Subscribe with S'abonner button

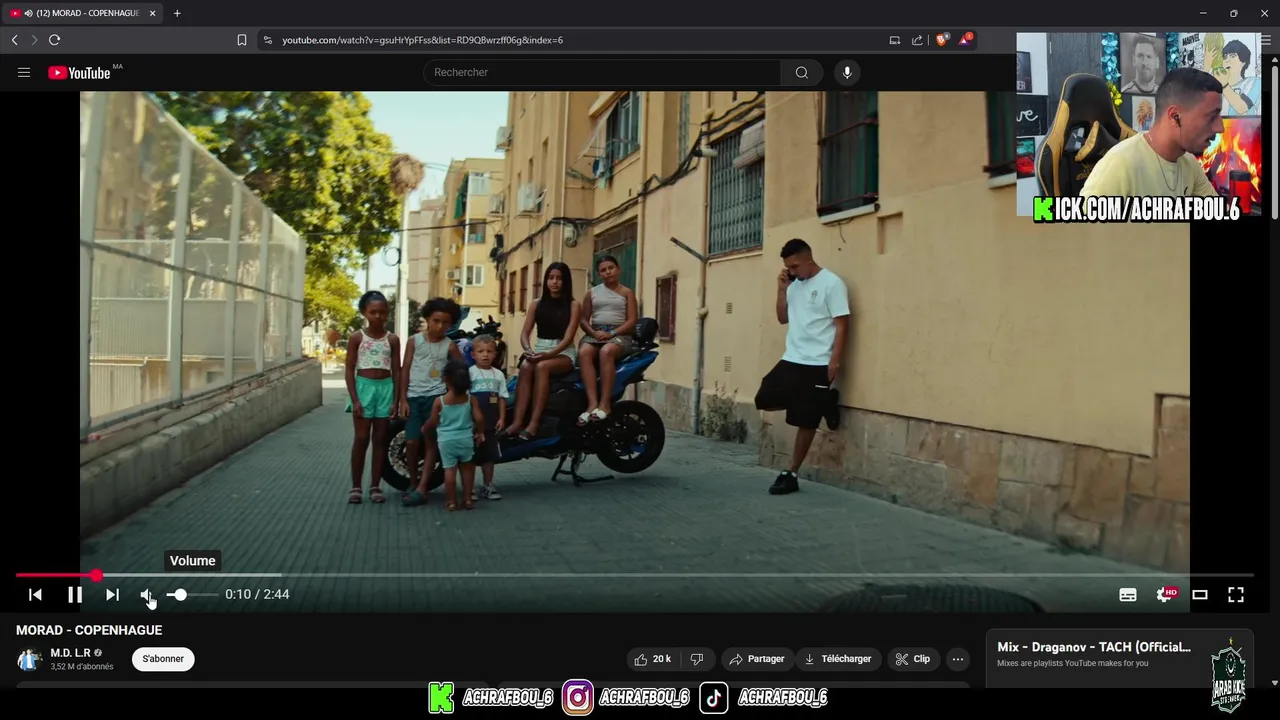coord(163,659)
